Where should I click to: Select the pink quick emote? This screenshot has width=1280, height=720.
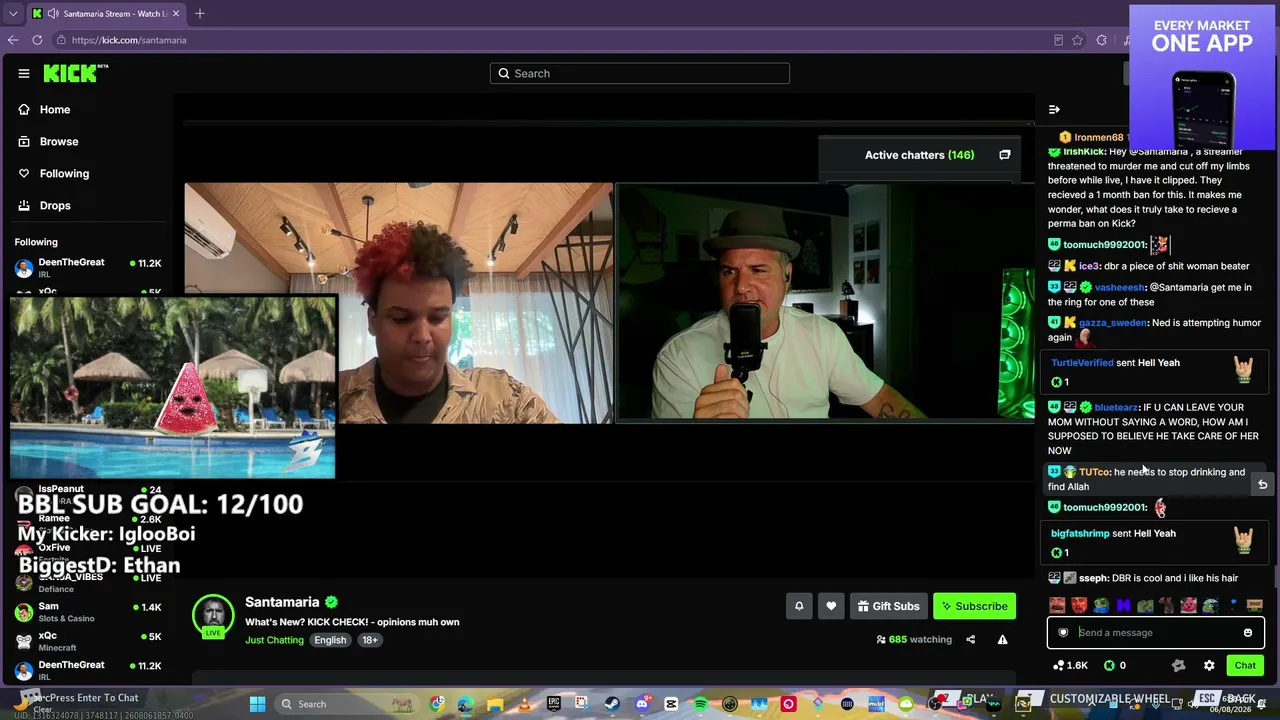point(1189,605)
